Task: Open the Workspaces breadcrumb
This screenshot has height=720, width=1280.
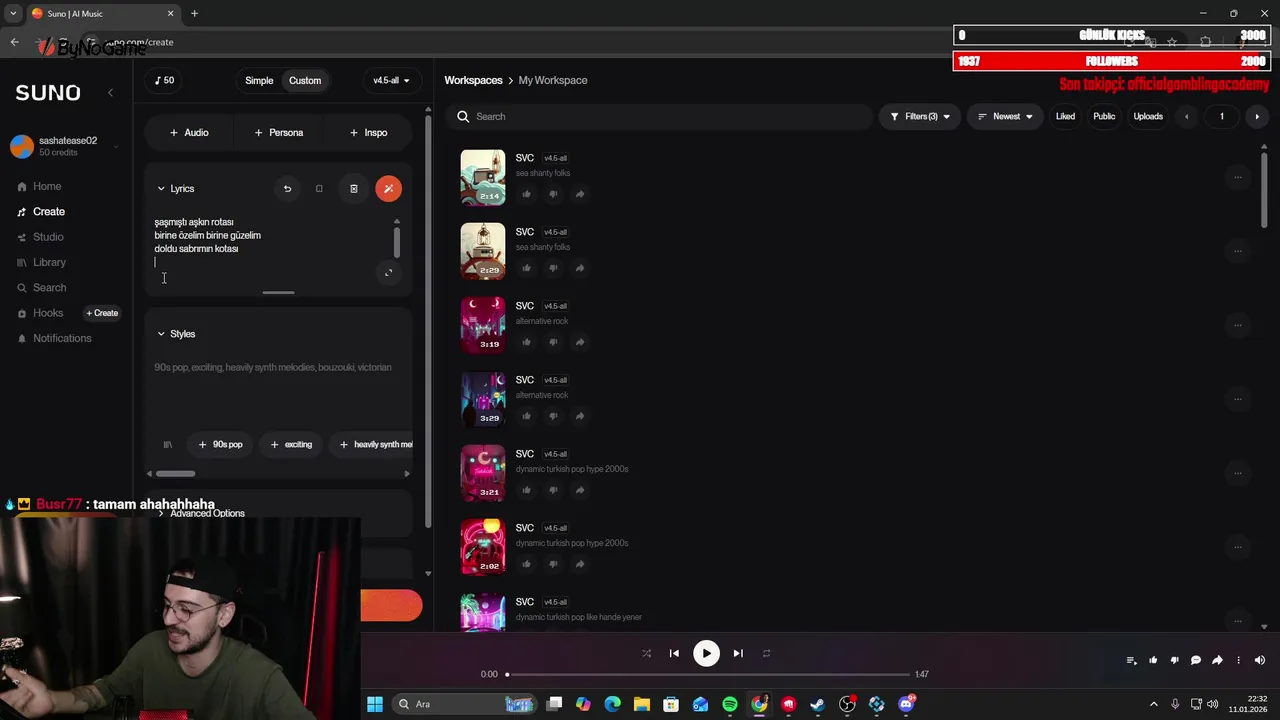Action: pyautogui.click(x=473, y=80)
